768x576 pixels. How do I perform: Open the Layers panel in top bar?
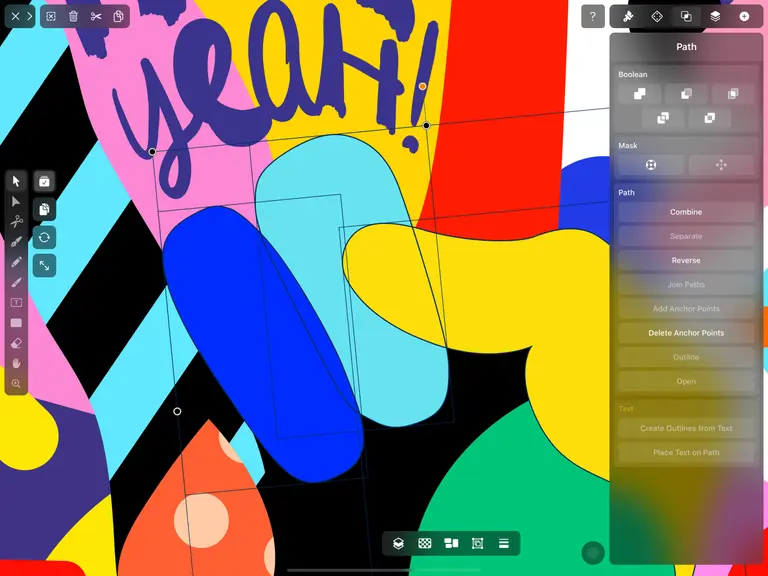click(x=715, y=17)
